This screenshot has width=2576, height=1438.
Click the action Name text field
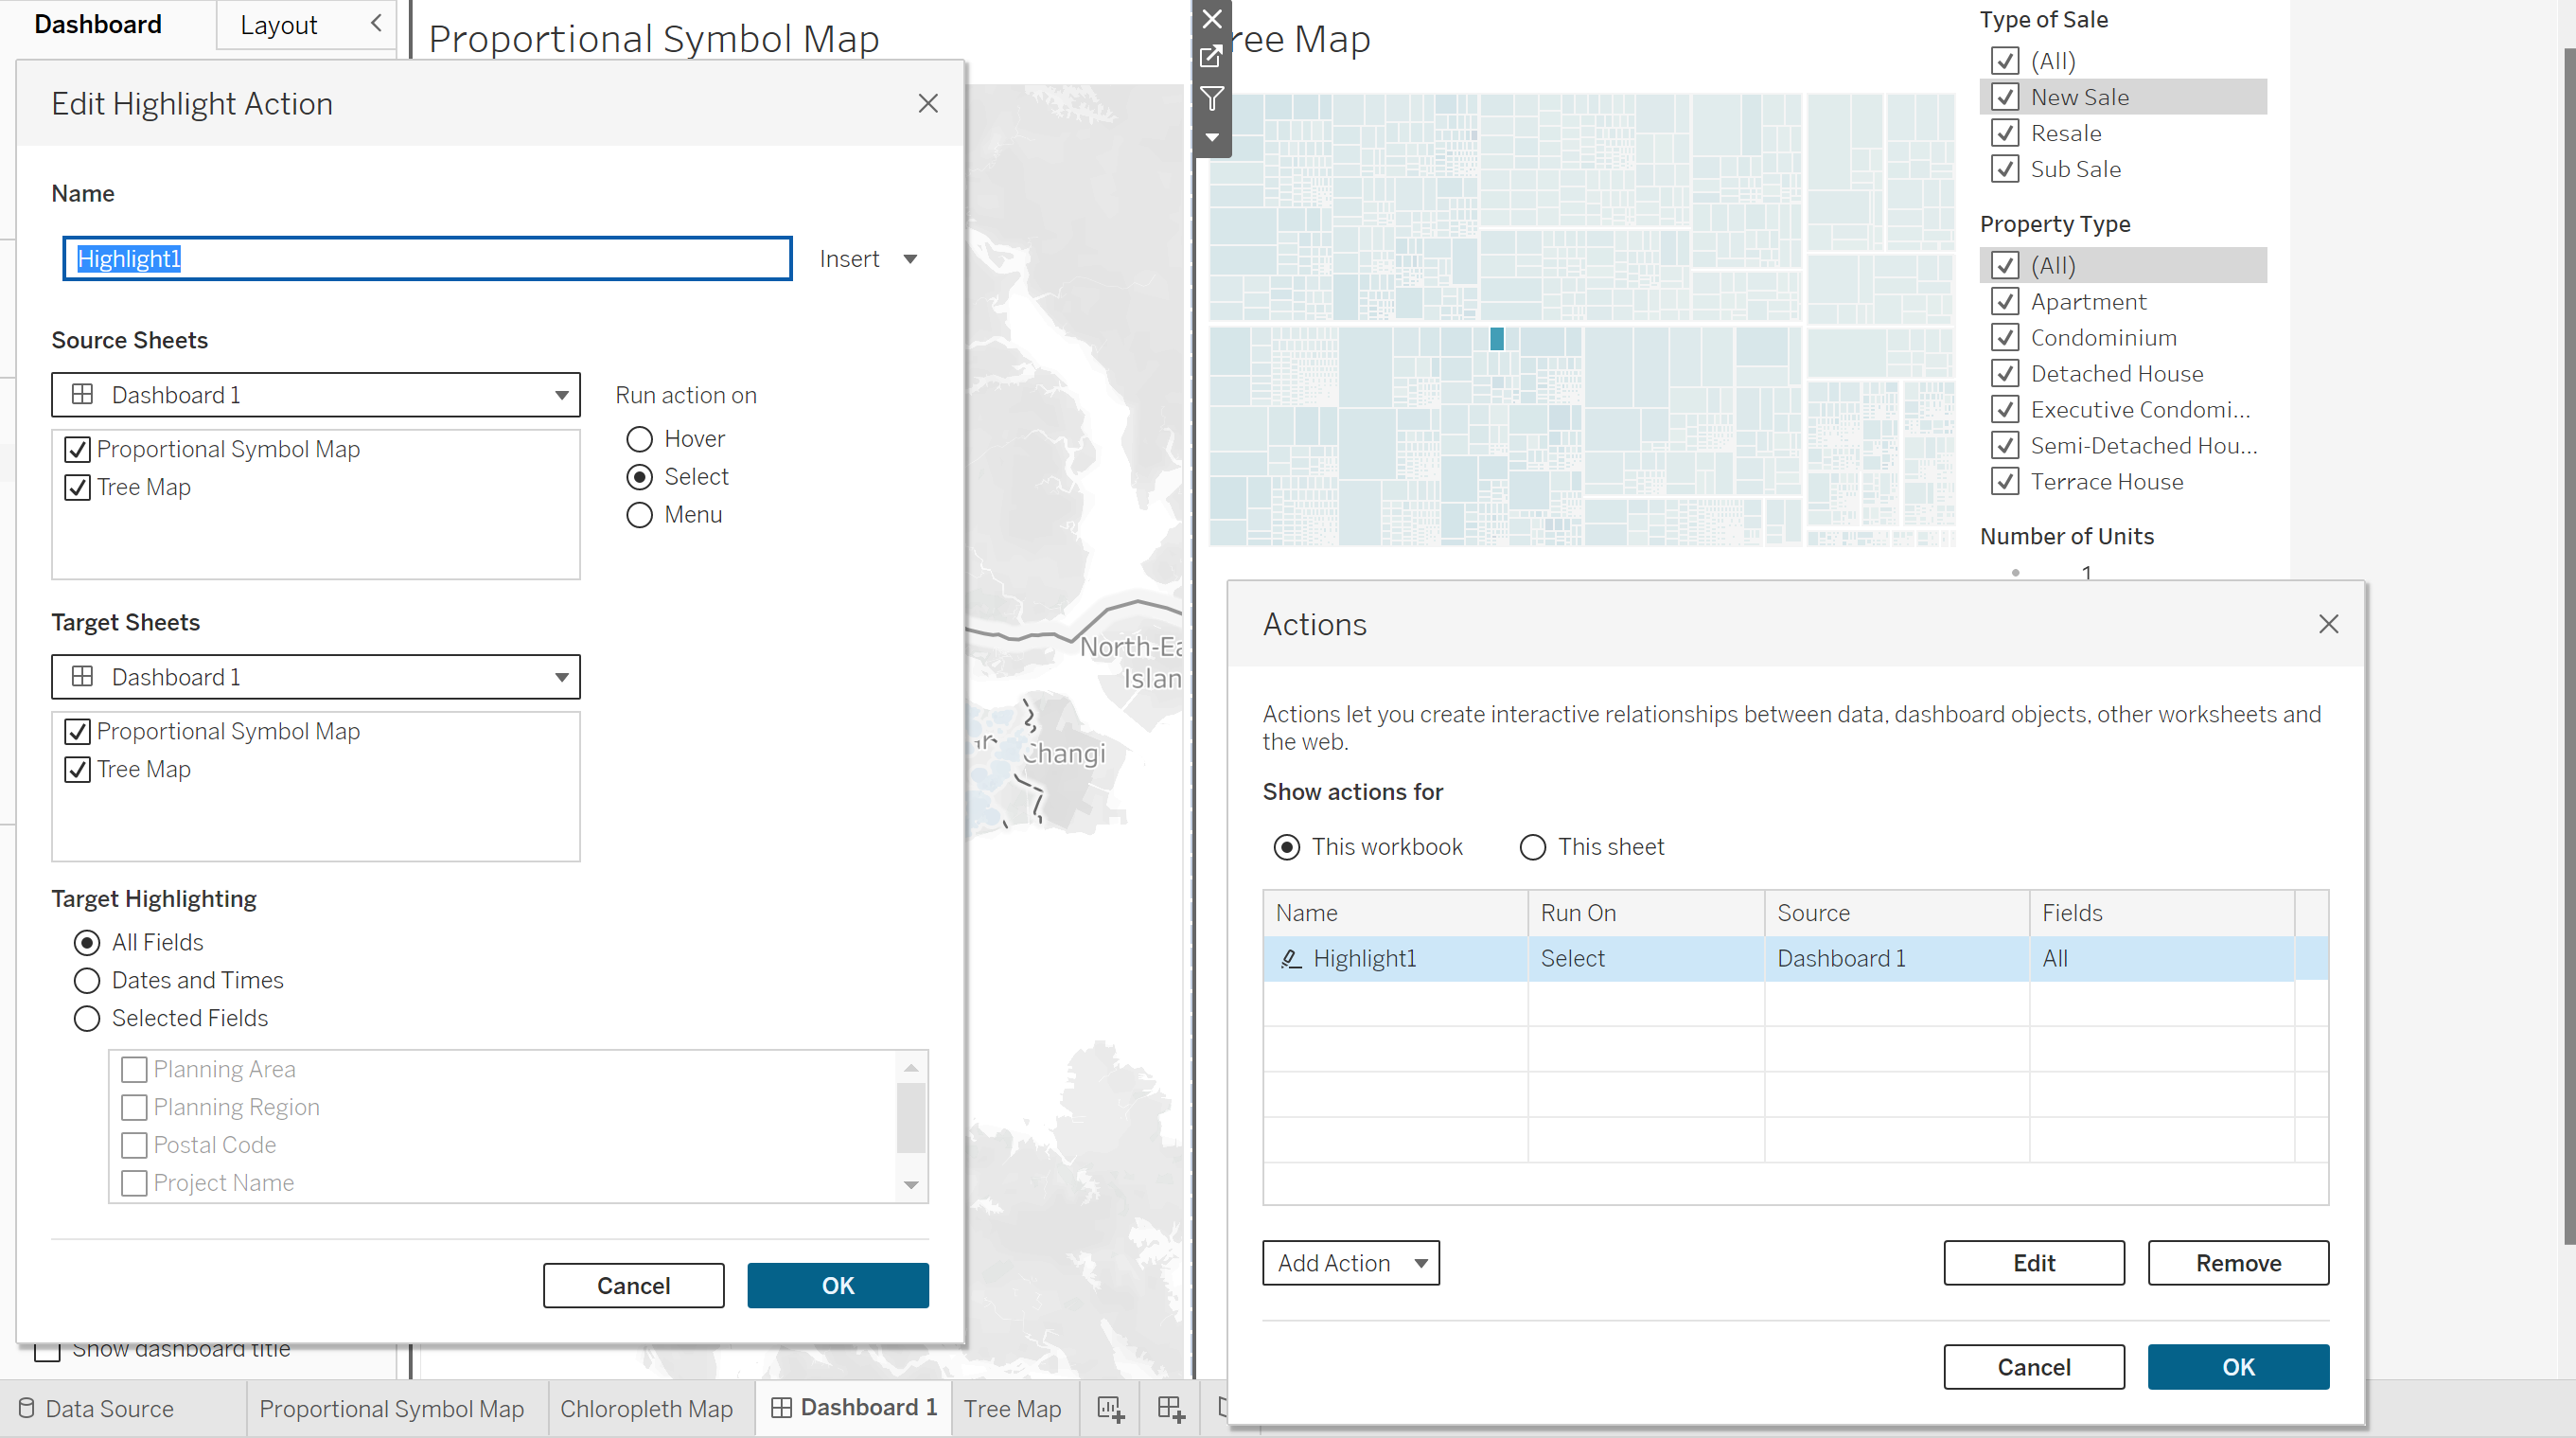pyautogui.click(x=427, y=259)
